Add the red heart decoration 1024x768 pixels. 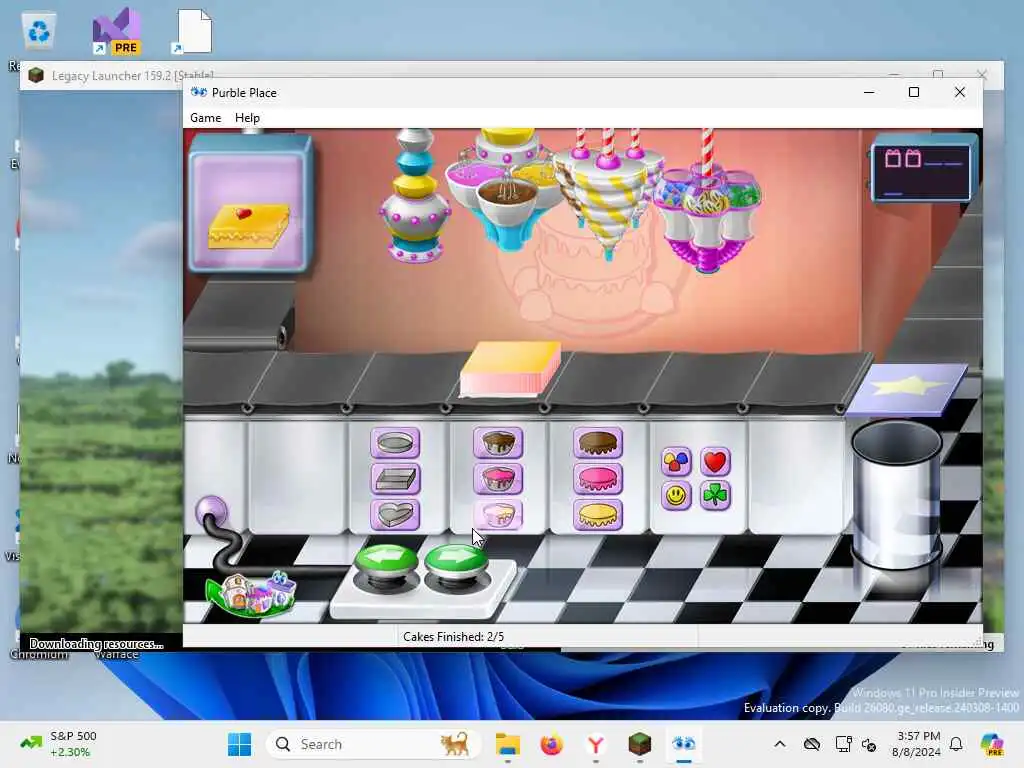click(x=715, y=462)
